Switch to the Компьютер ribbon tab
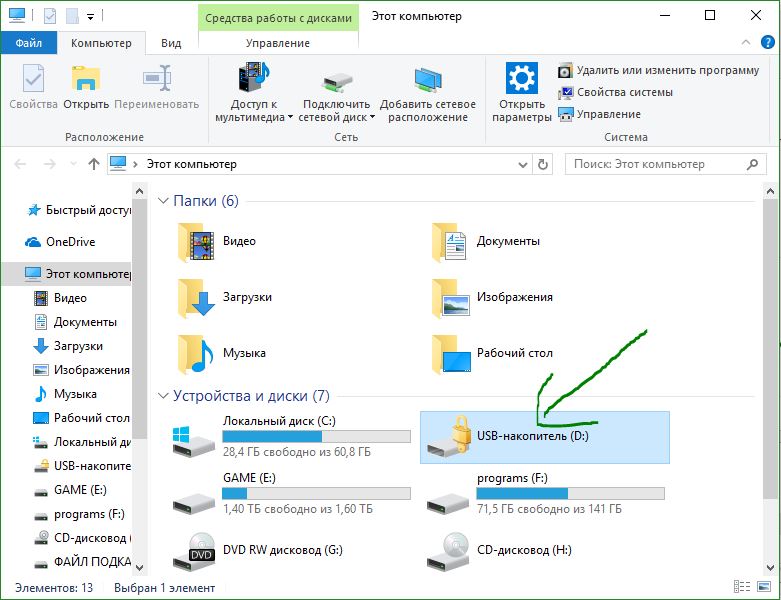 pyautogui.click(x=101, y=43)
